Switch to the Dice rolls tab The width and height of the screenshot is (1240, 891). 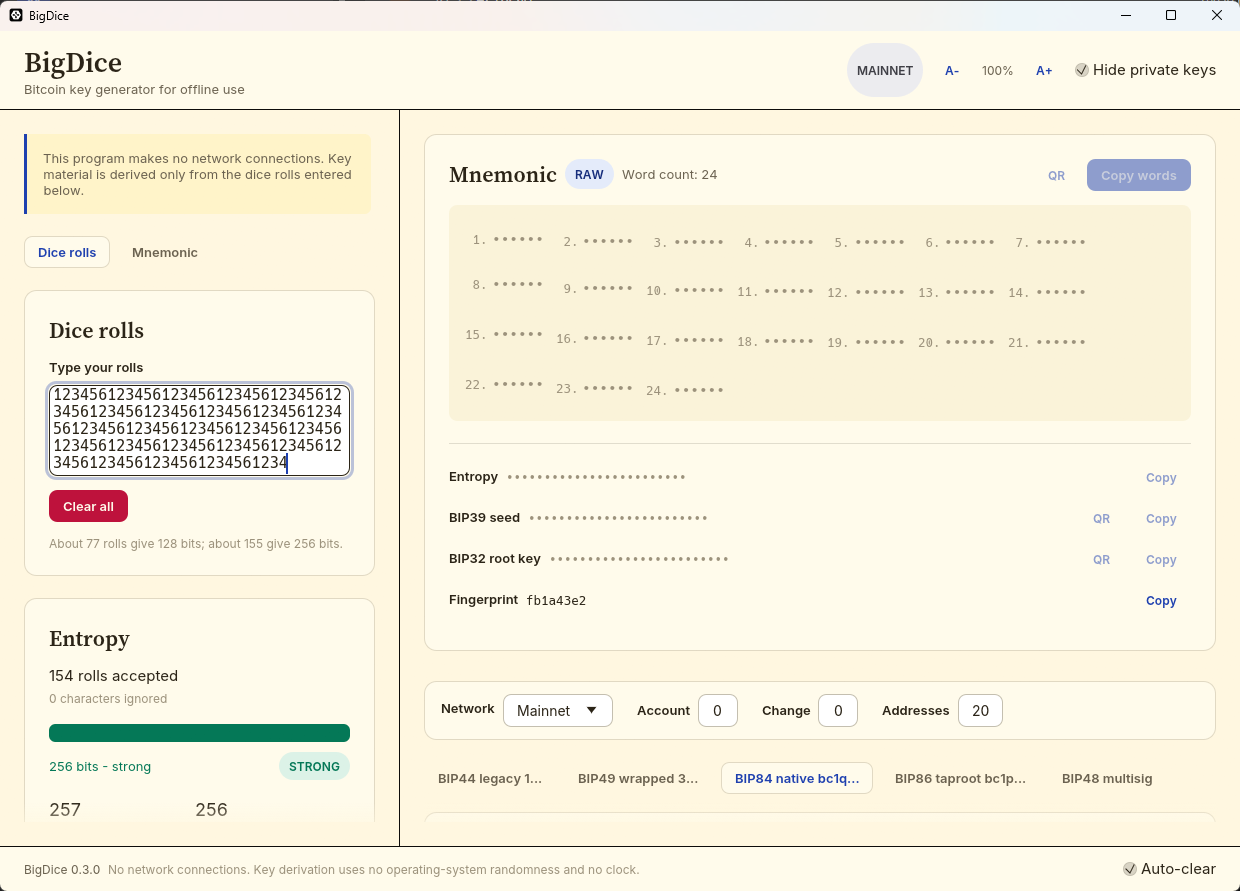pos(67,252)
